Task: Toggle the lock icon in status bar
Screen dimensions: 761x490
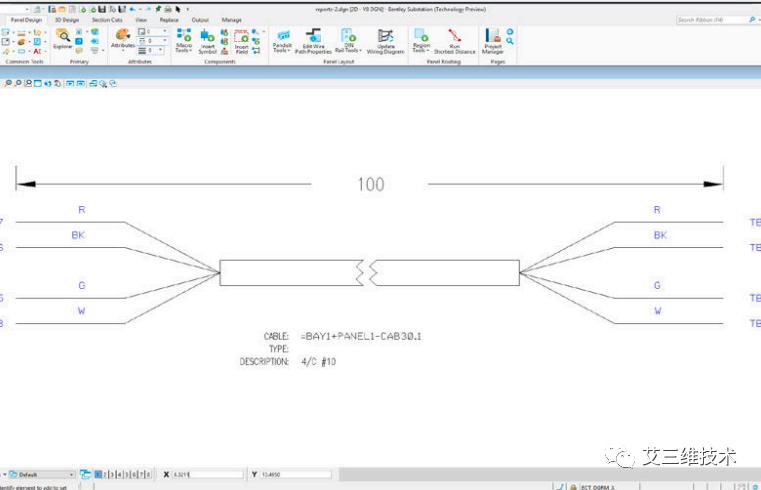Action: 573,487
